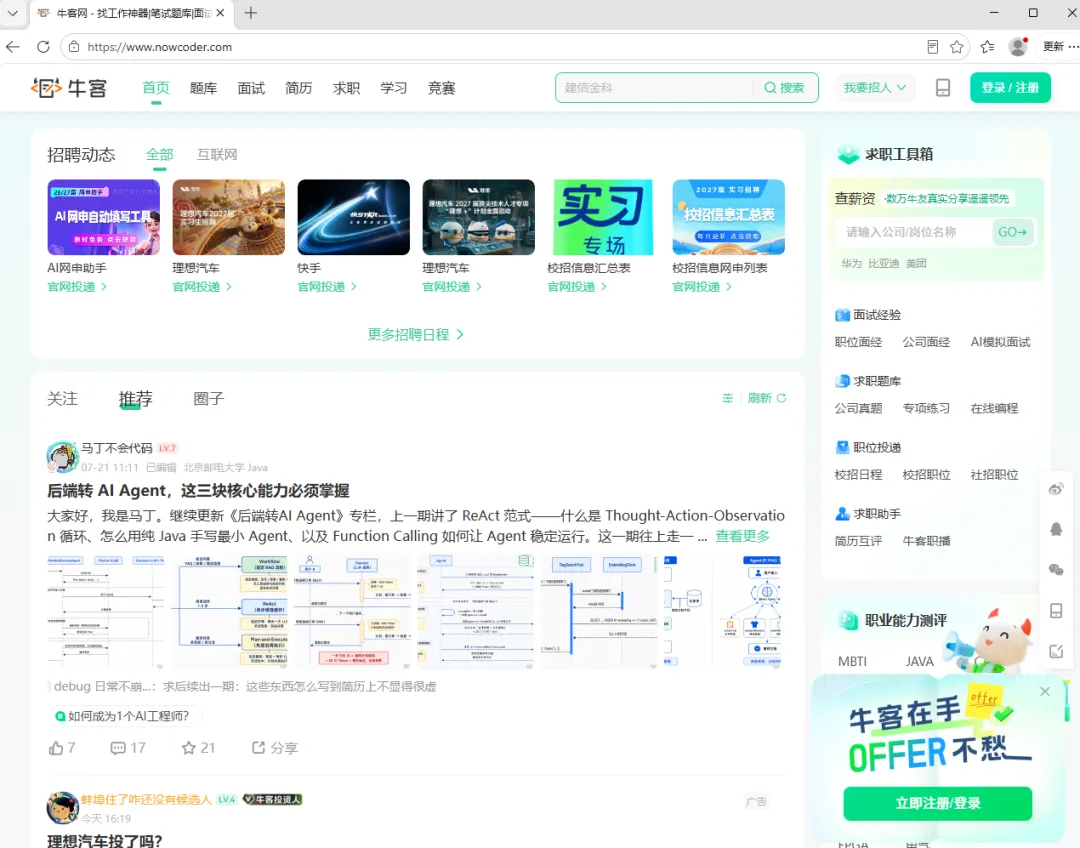1080x848 pixels.
Task: Expand the 我要招人 dropdown
Action: point(875,87)
